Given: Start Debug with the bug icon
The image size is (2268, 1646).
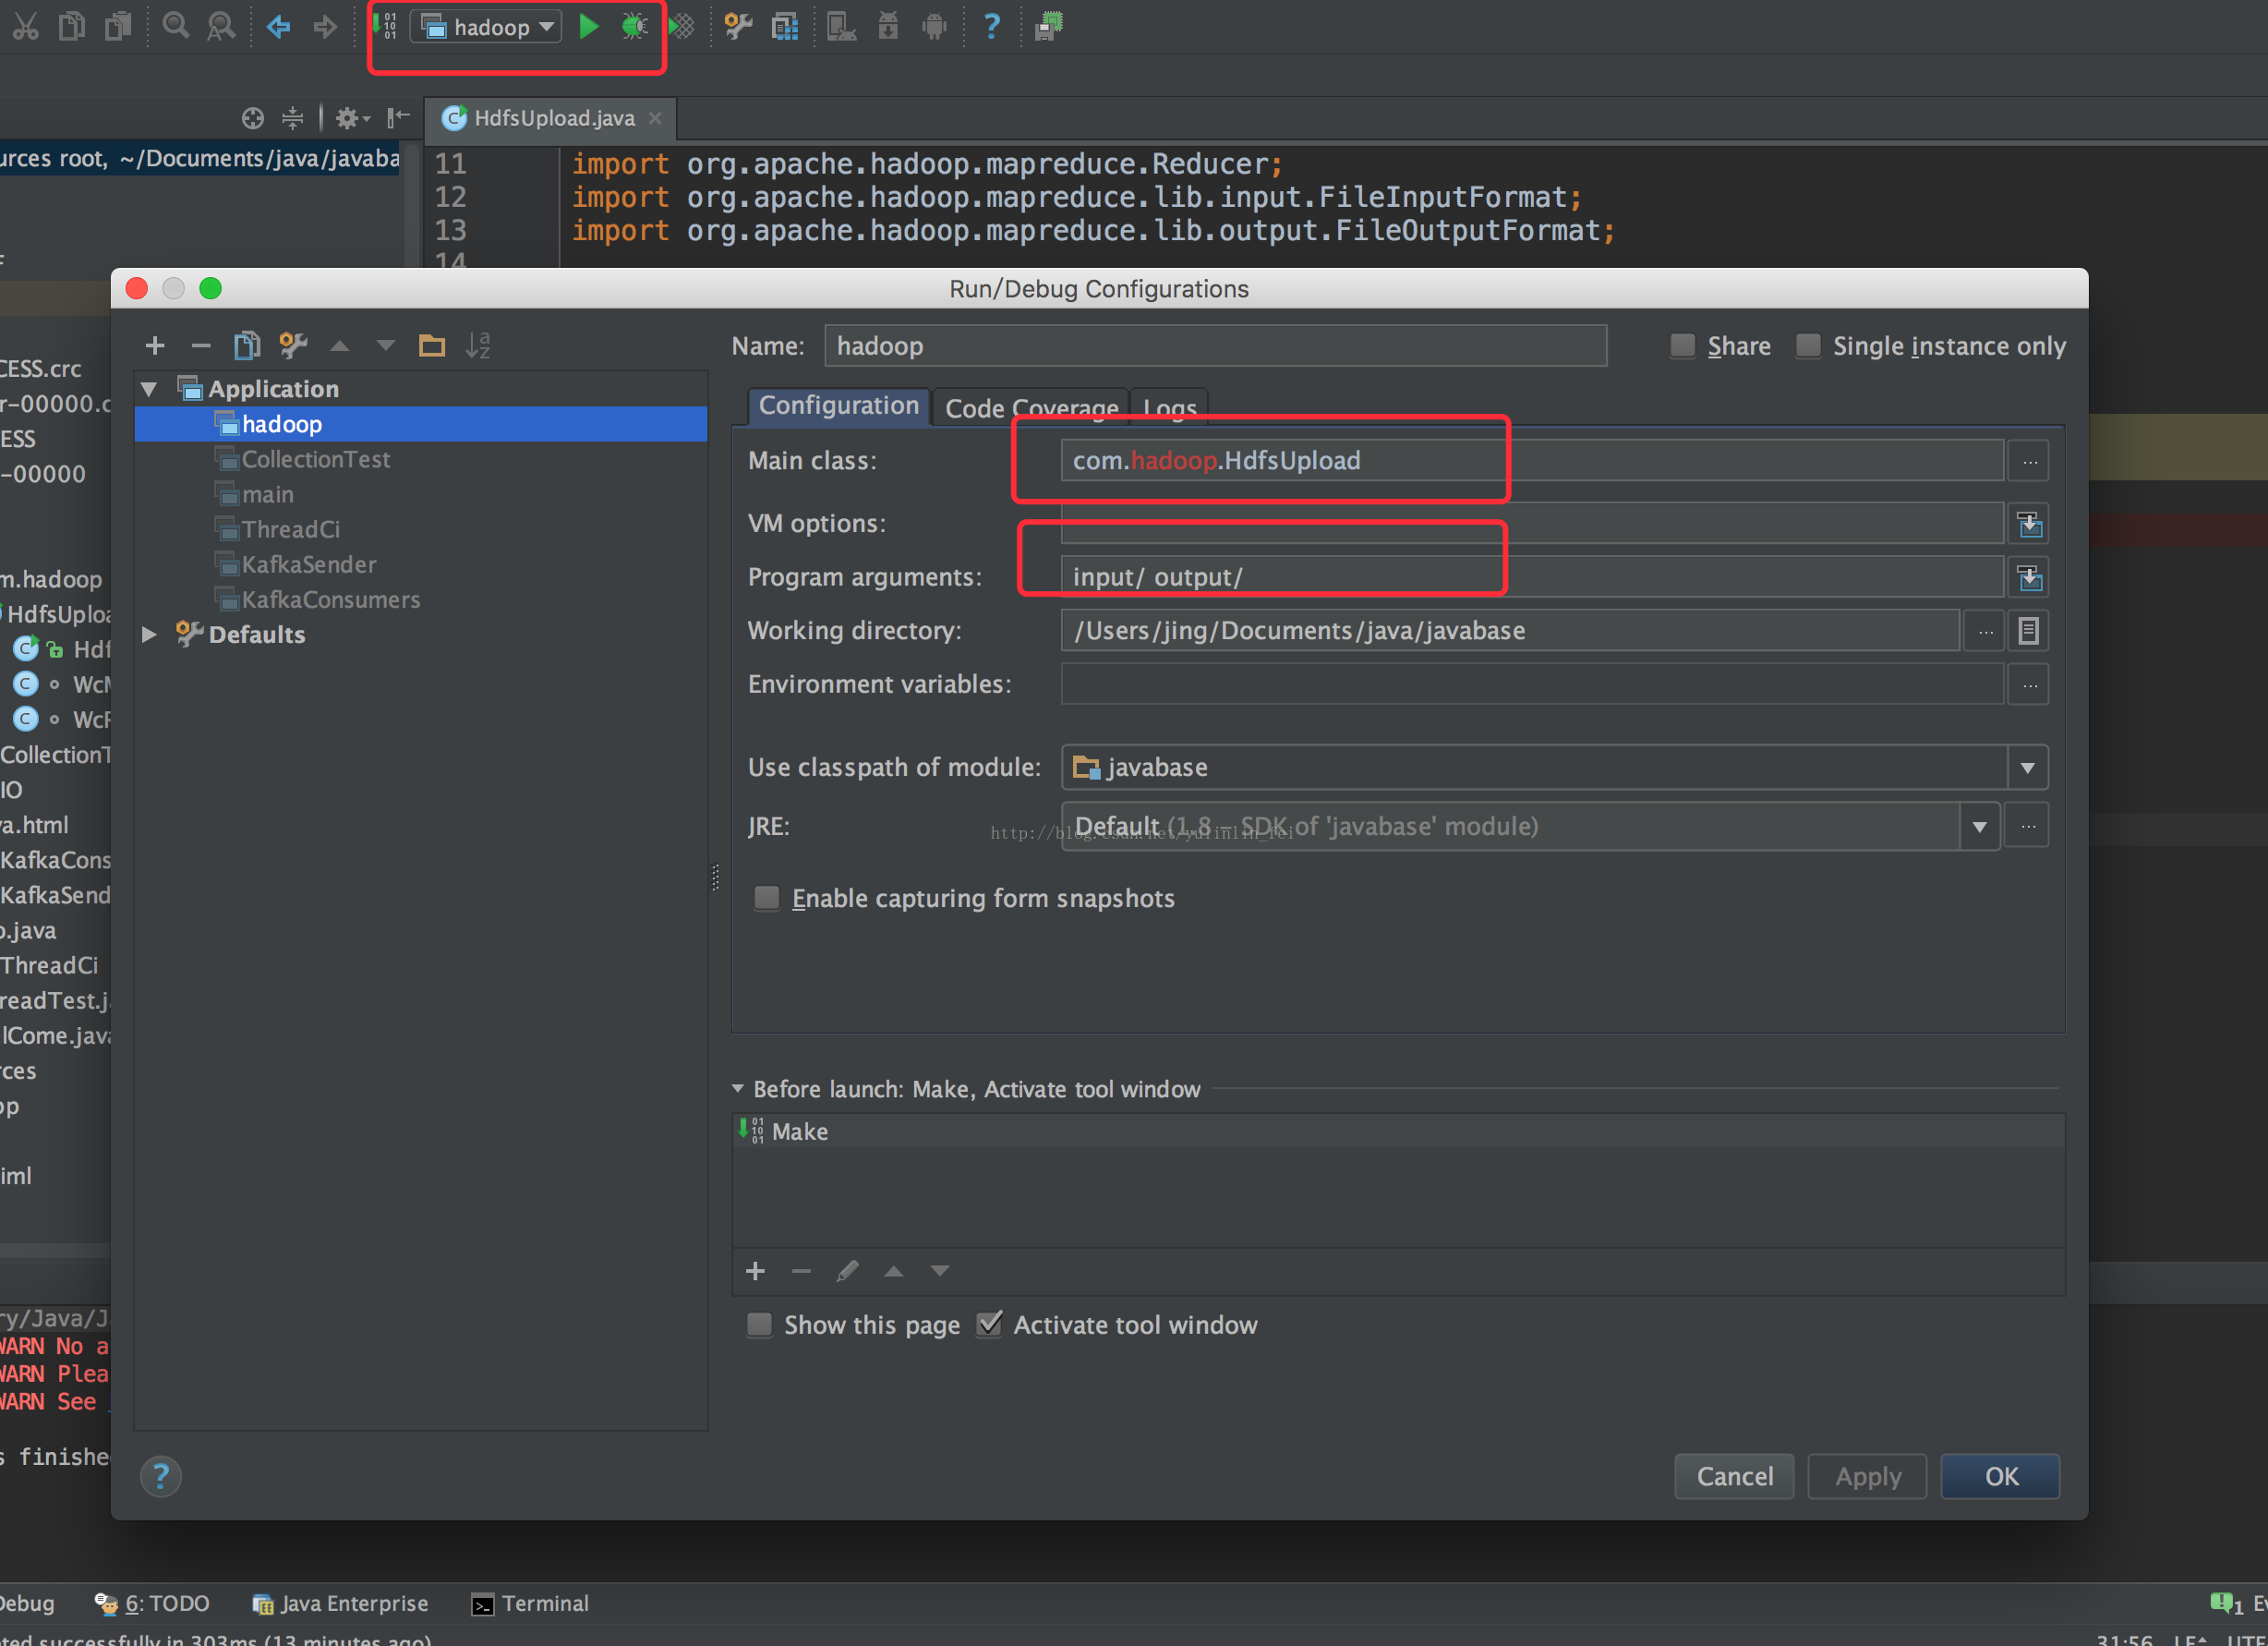Looking at the screenshot, I should [634, 26].
